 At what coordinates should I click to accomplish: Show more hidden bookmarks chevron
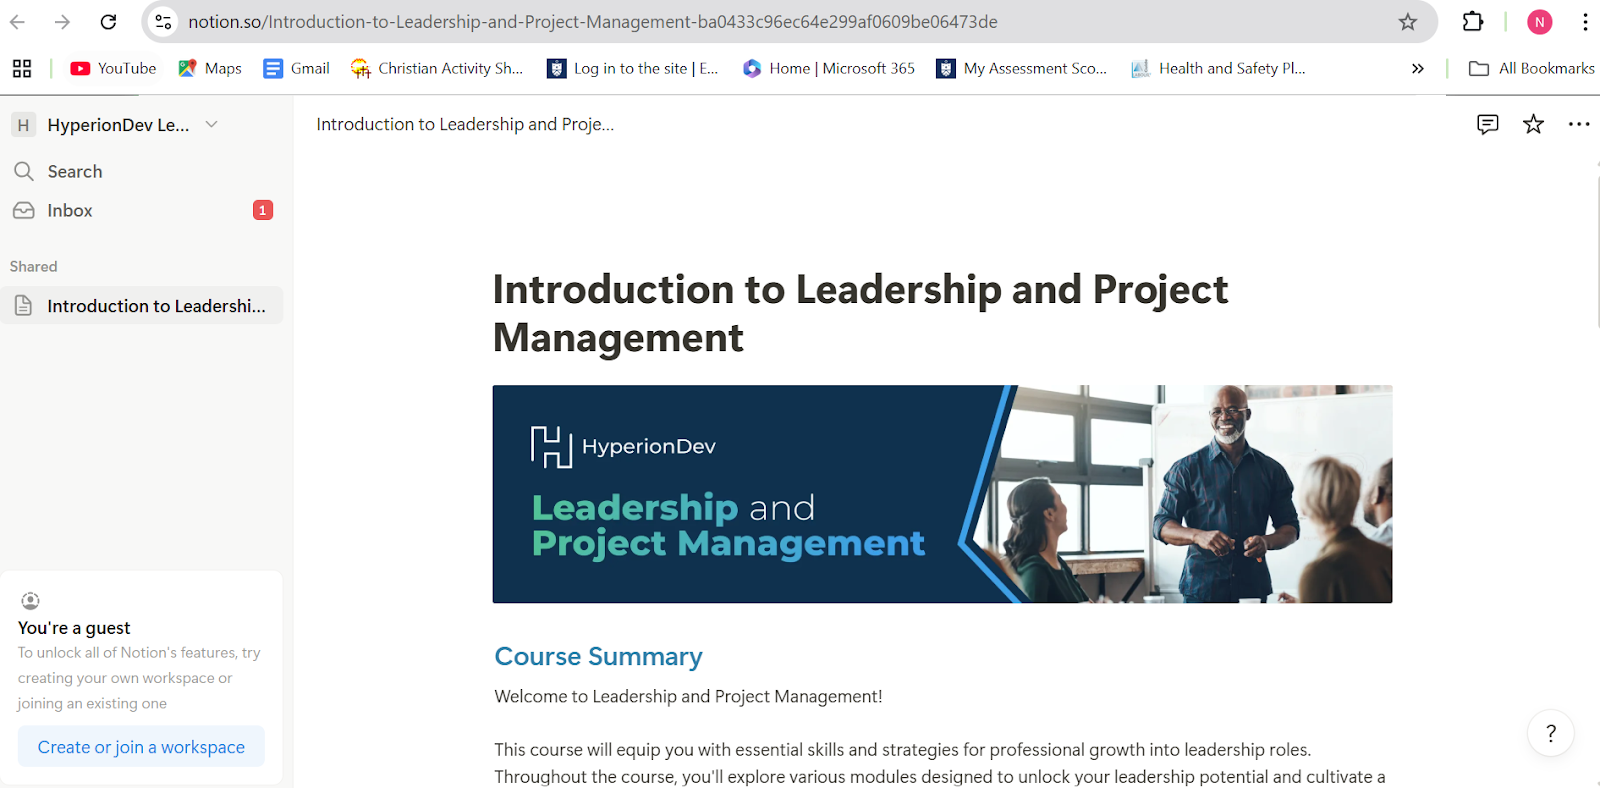coord(1417,68)
